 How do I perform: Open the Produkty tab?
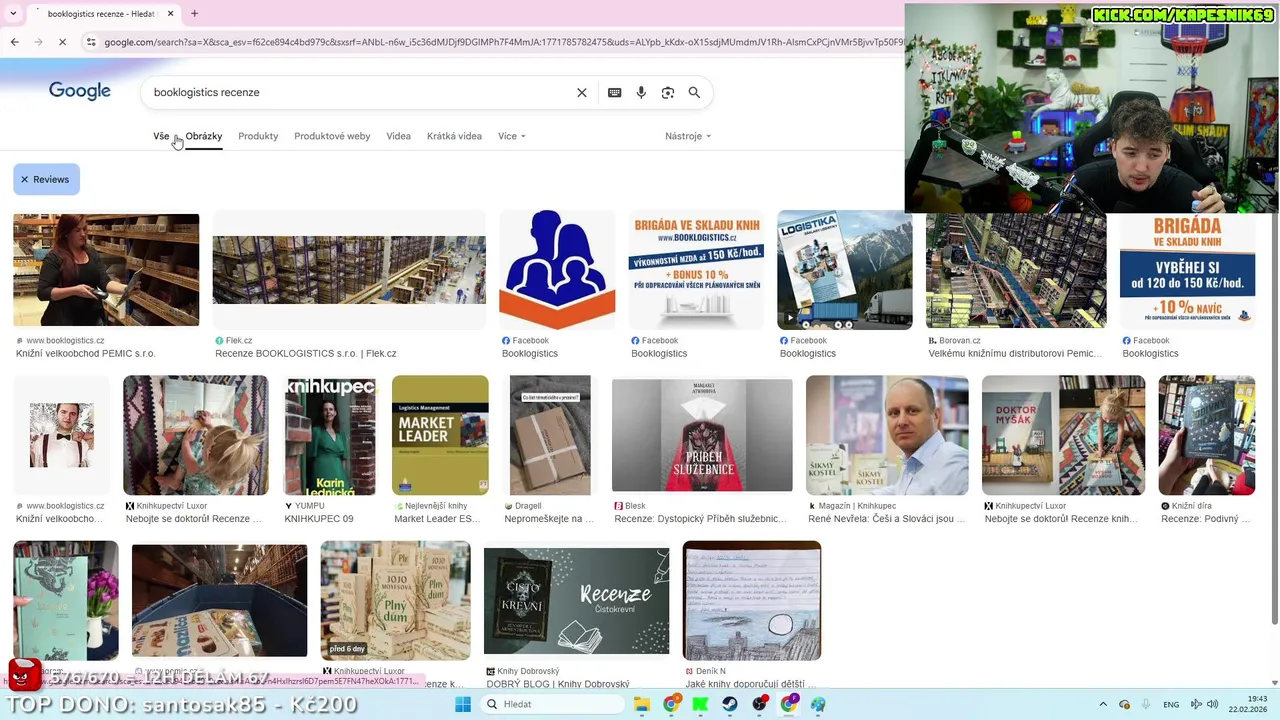(x=258, y=136)
